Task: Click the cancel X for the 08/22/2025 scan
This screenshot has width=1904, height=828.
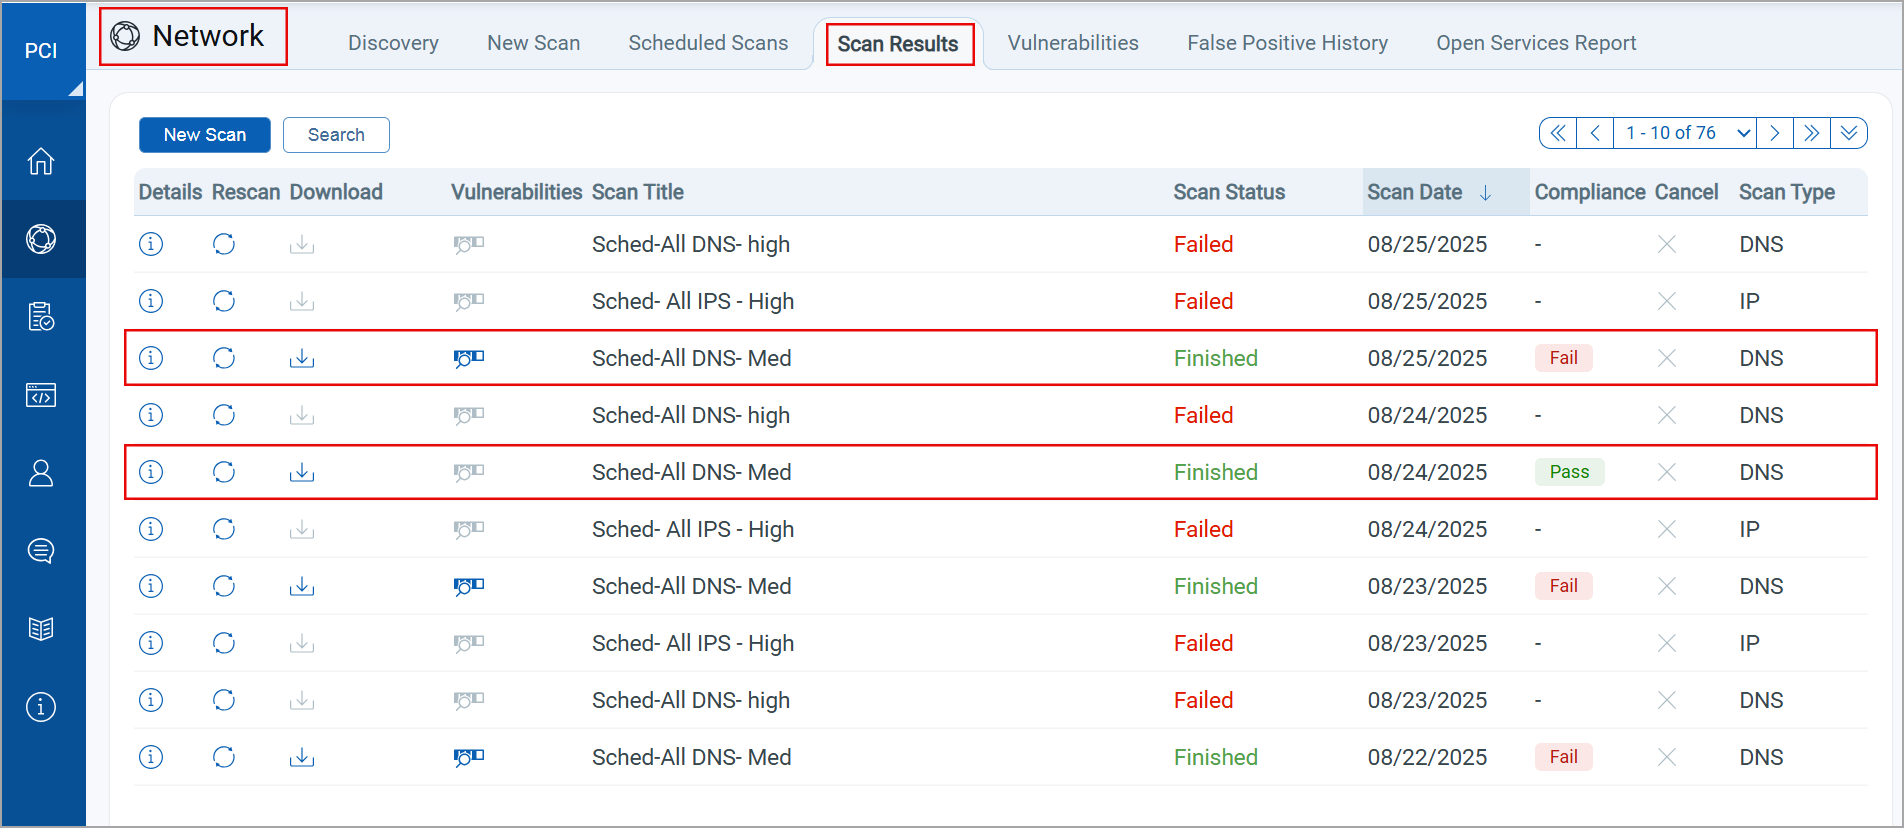Action: click(x=1666, y=757)
